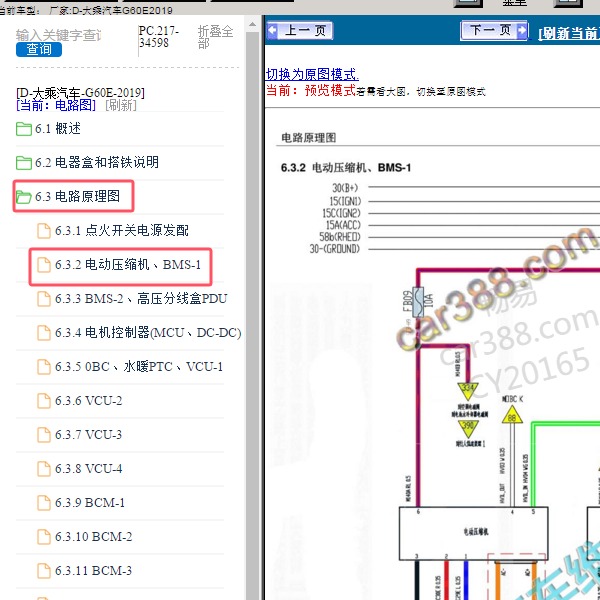Screen dimensions: 600x600
Task: Click the folder icon beside 6.2 电器盒和搭铁说明
Action: click(24, 163)
